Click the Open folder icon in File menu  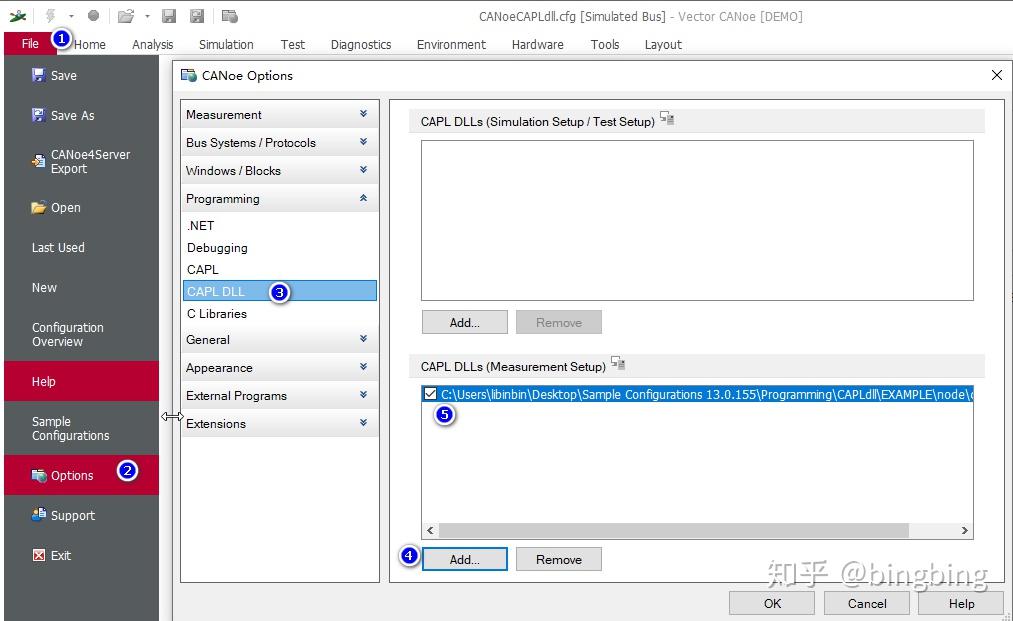pos(39,207)
